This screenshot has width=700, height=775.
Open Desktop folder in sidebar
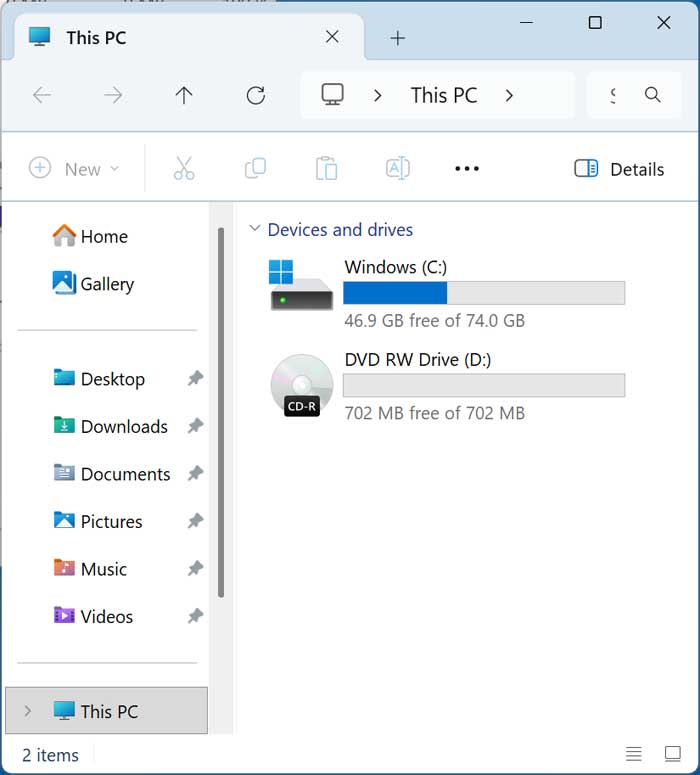(99, 379)
